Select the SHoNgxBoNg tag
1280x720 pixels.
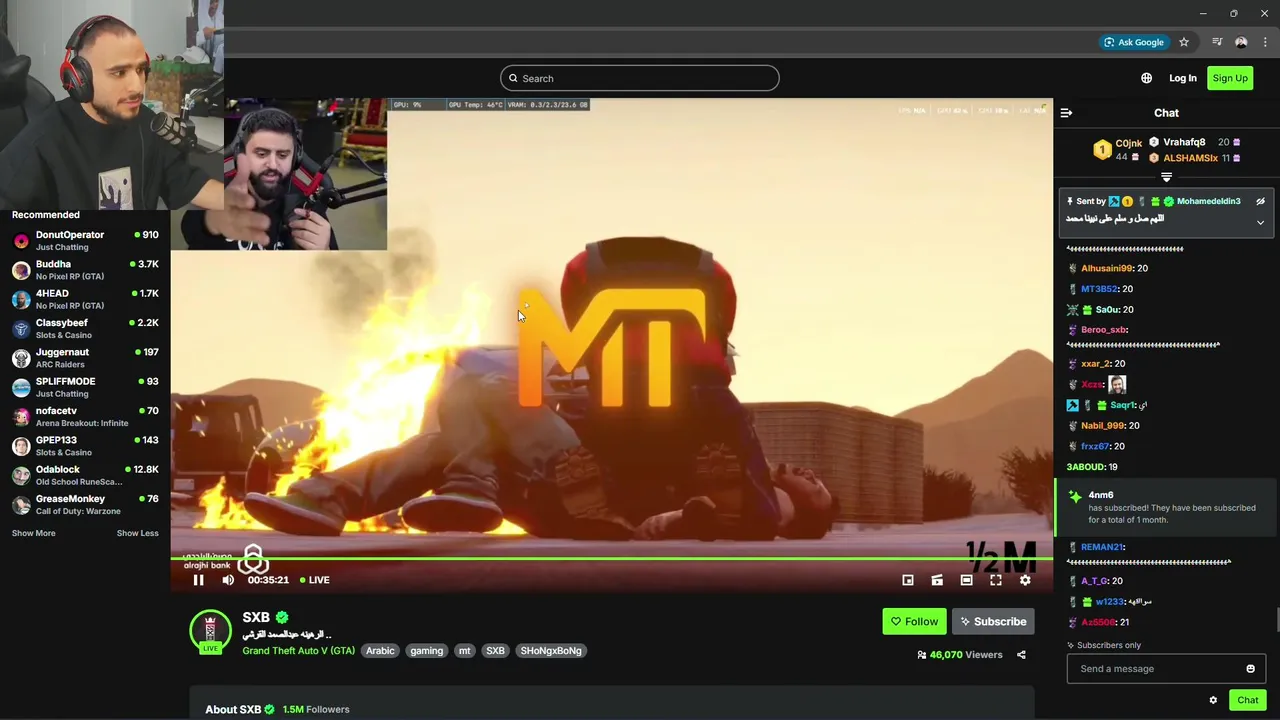click(550, 651)
